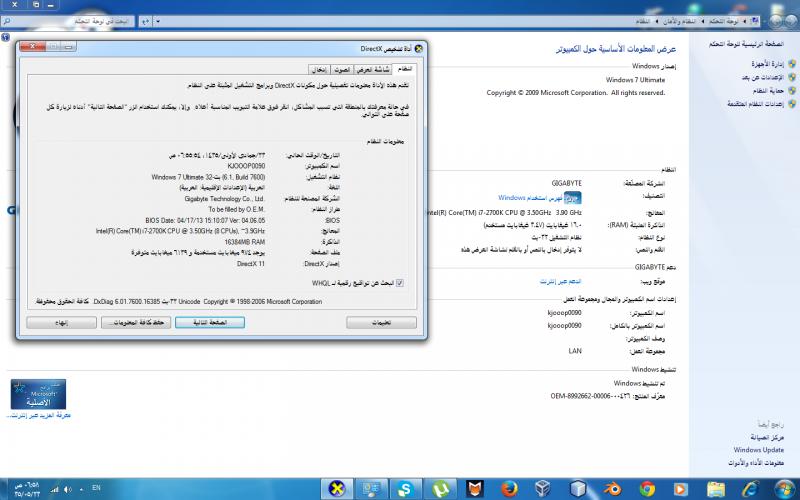The width and height of the screenshot is (800, 500).
Task: Open the McAfee taskbar icon
Action: click(x=475, y=489)
